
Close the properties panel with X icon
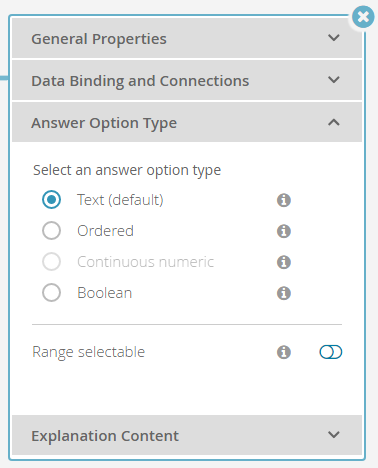(363, 16)
